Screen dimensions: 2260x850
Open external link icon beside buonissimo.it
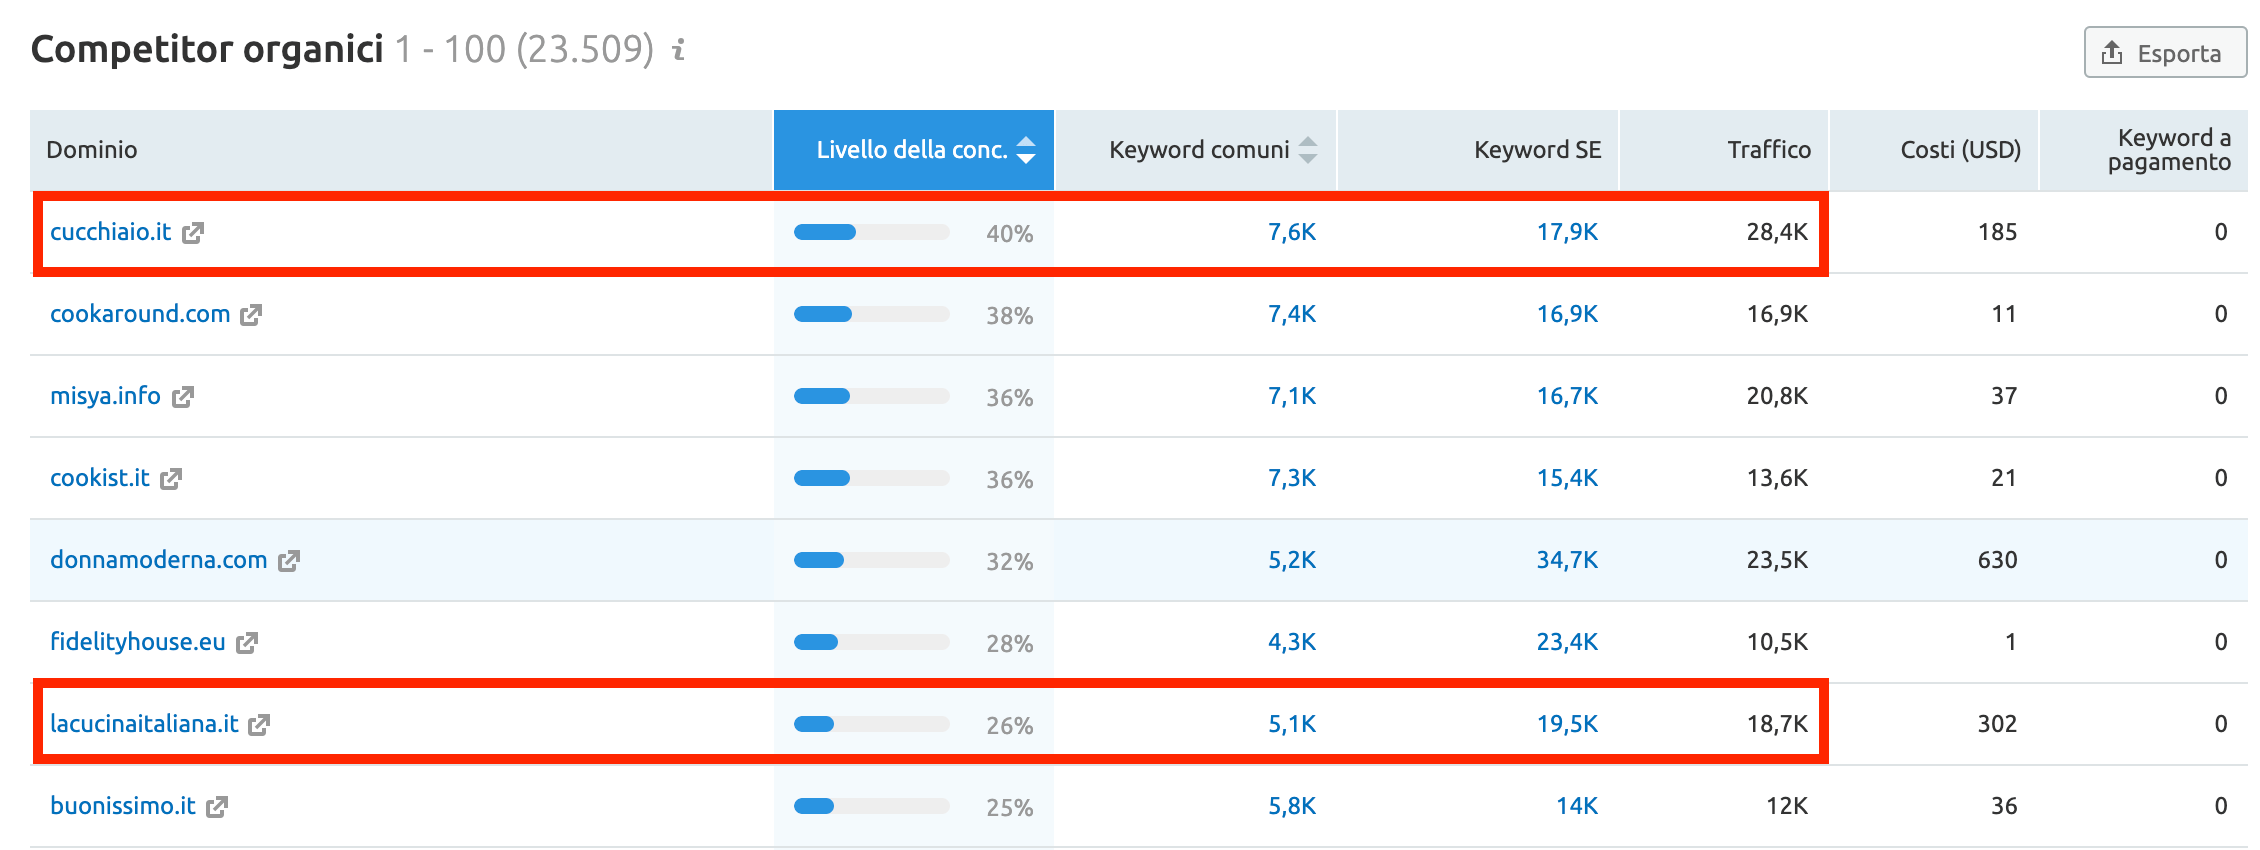[217, 807]
